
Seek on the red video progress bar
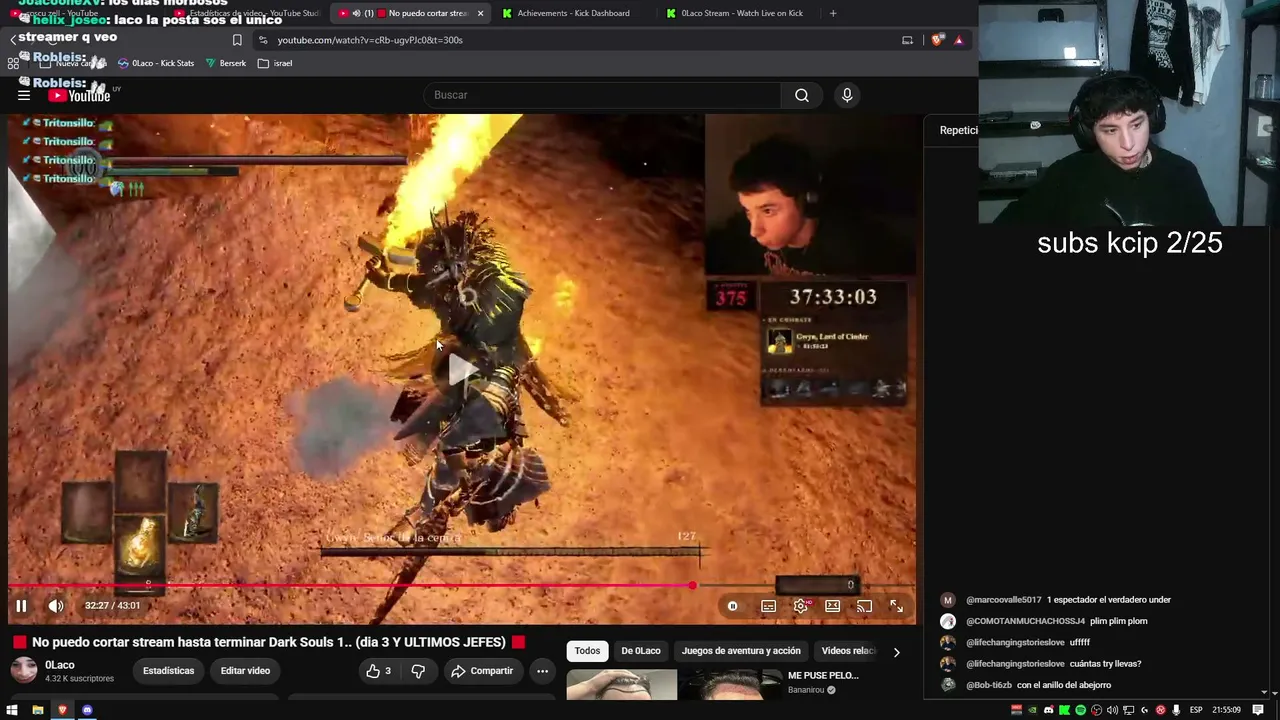[461, 586]
